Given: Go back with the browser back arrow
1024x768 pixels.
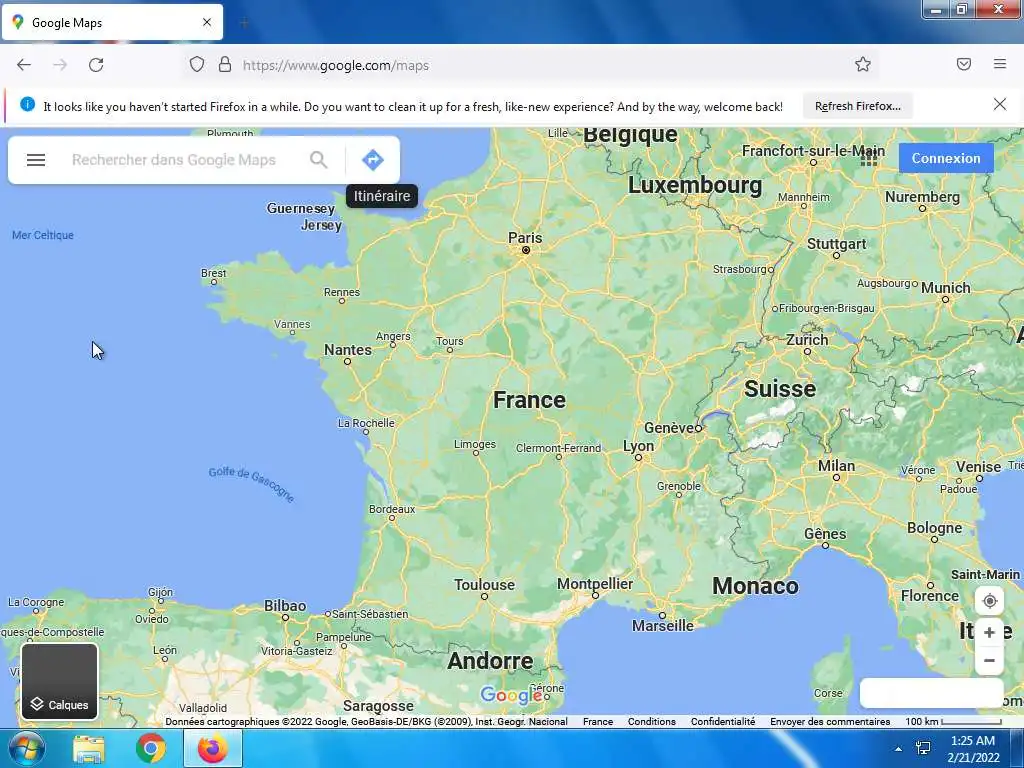Looking at the screenshot, I should coord(24,65).
